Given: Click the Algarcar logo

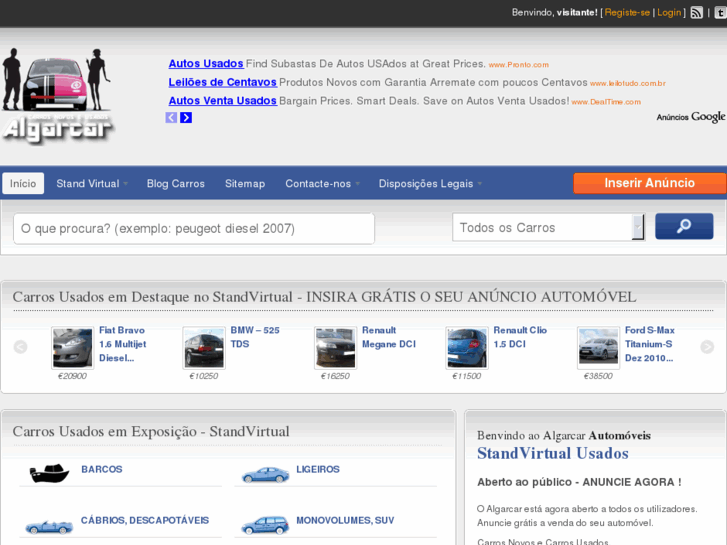Looking at the screenshot, I should tap(57, 96).
